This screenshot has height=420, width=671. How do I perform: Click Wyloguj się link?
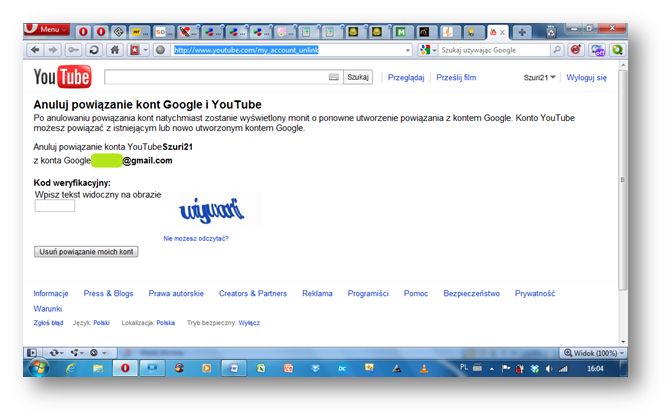pos(586,77)
